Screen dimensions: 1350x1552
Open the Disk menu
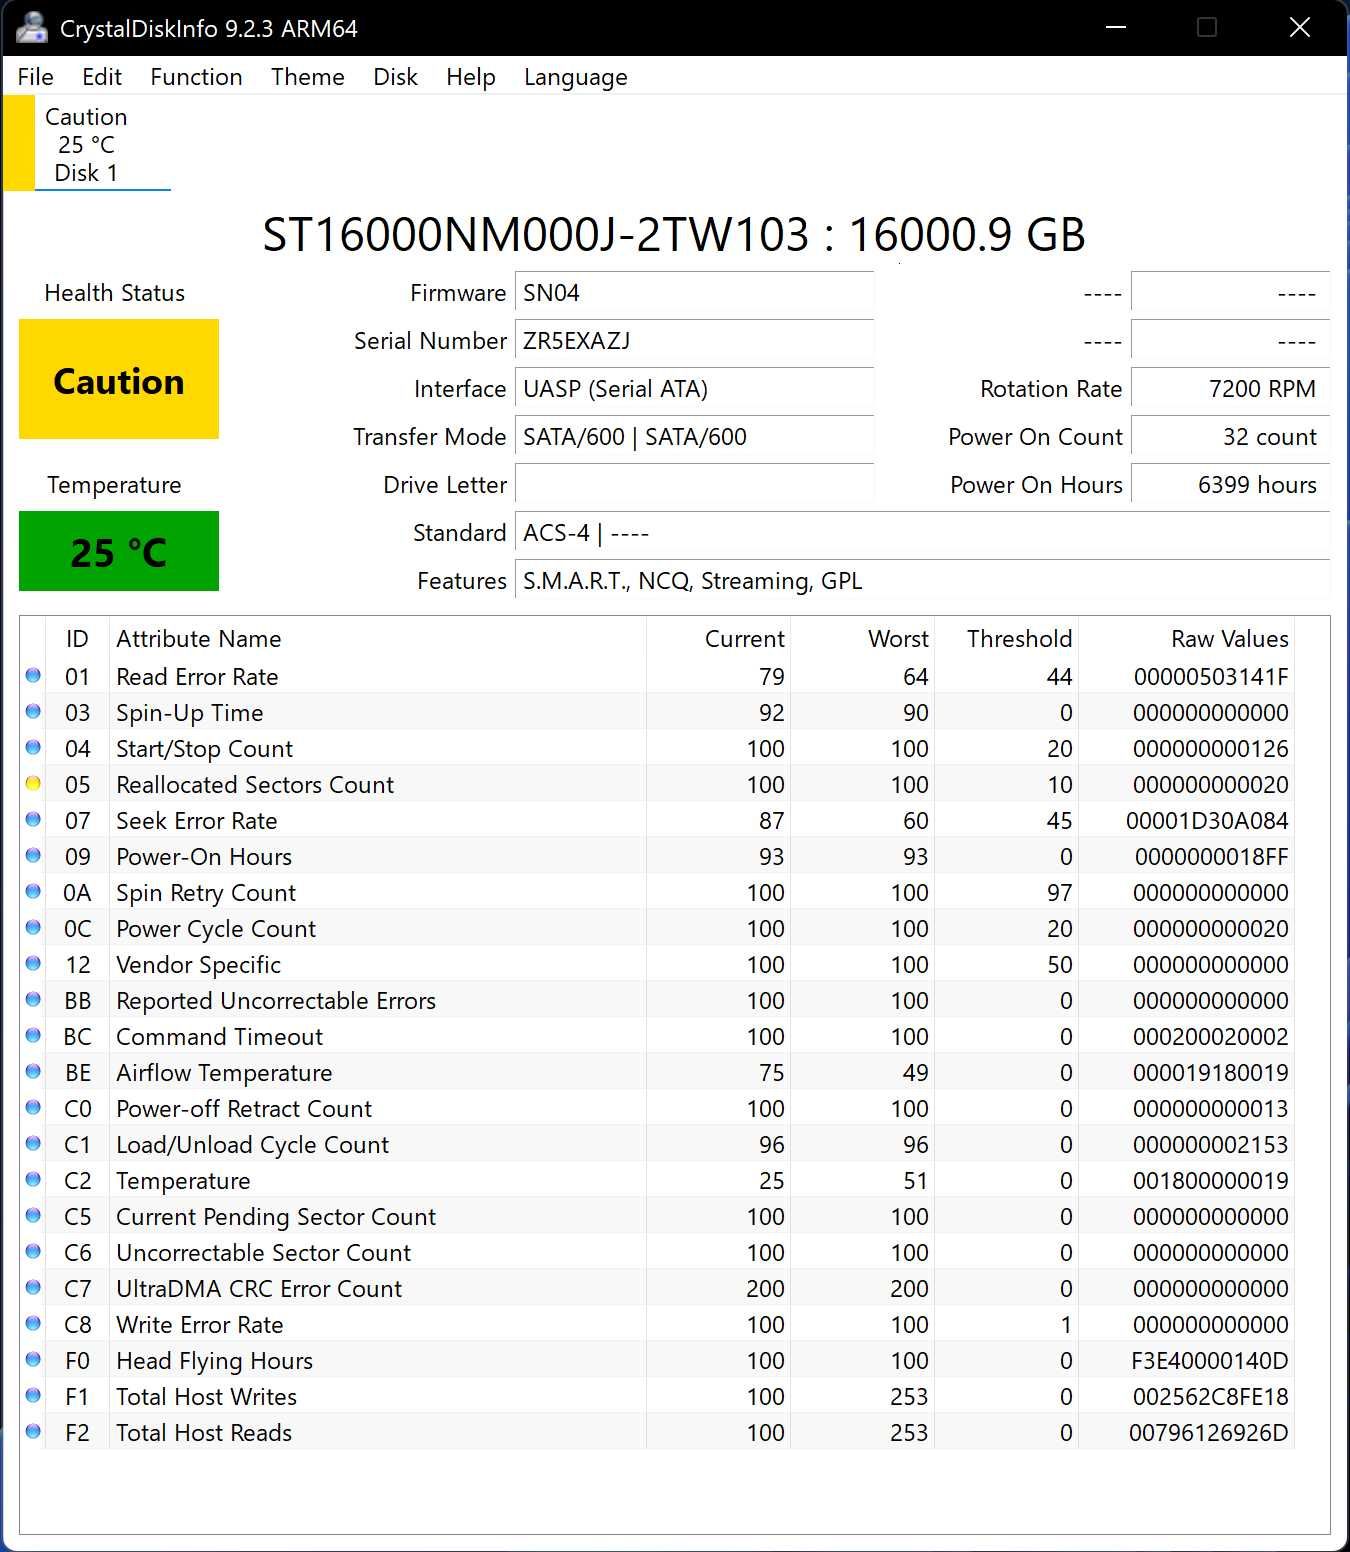396,77
